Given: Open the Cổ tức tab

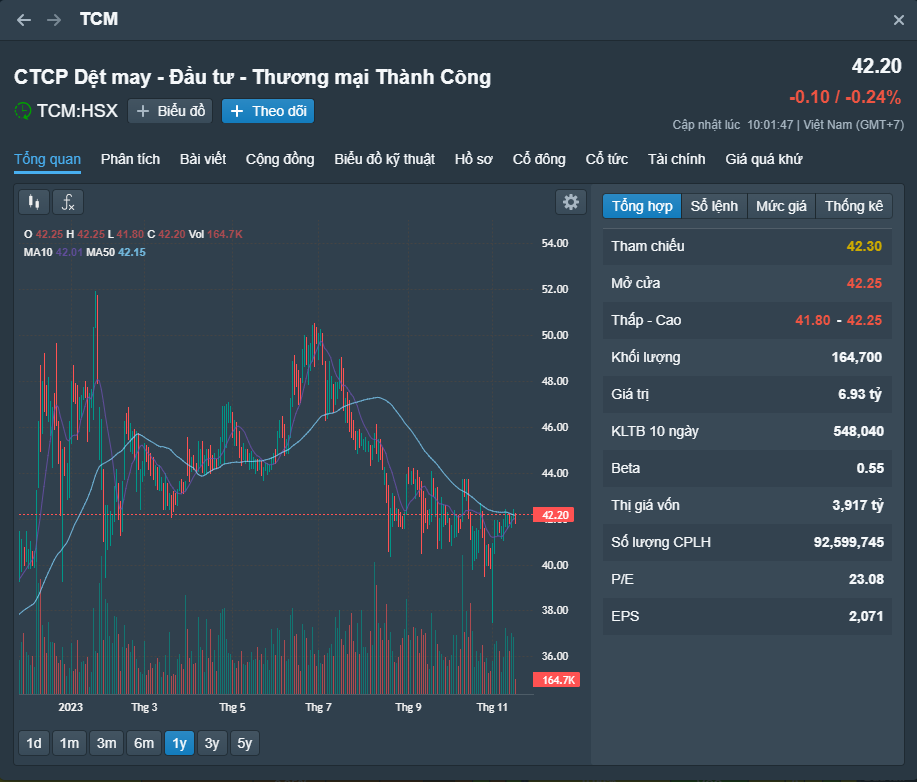Looking at the screenshot, I should coord(606,159).
